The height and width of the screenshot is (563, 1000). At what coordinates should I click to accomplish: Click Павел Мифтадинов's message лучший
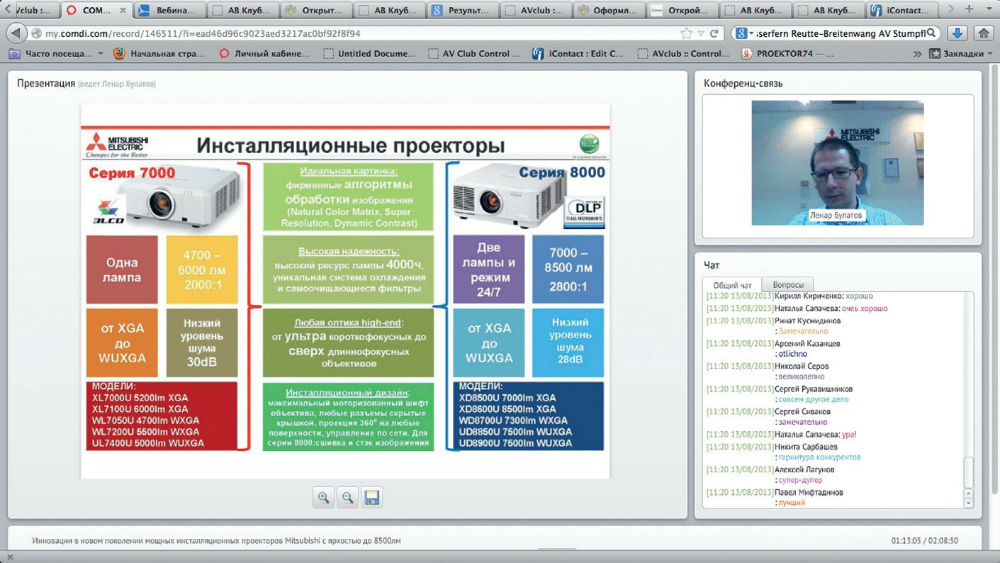791,502
